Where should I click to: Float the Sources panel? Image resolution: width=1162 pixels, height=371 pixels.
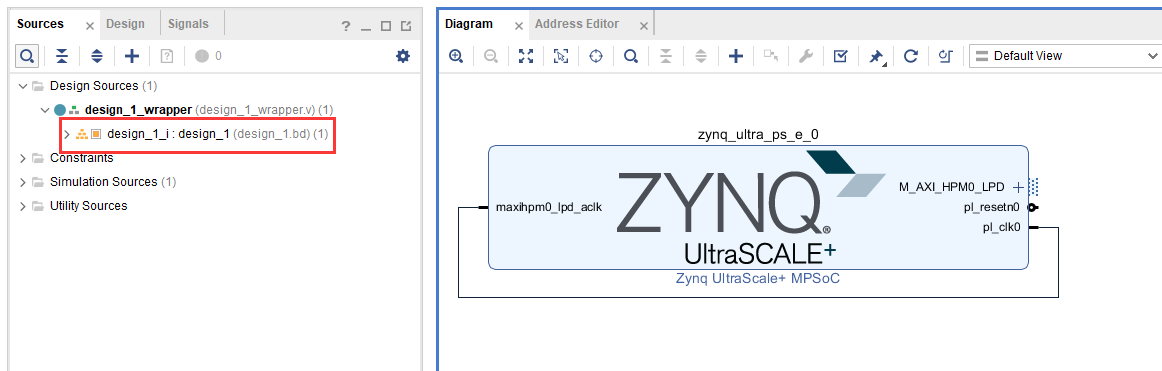pyautogui.click(x=406, y=26)
